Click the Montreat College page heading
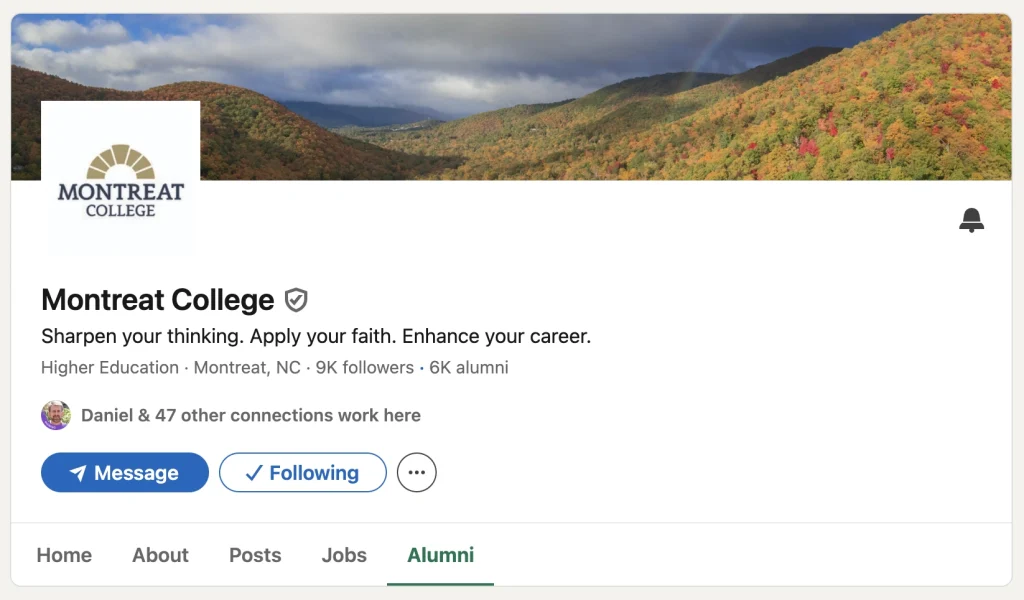 pos(156,299)
